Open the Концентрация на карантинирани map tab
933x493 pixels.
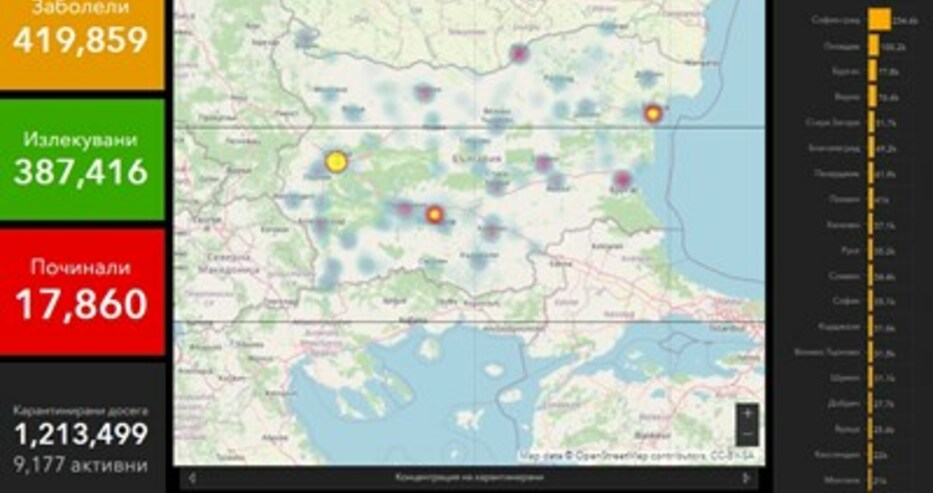[x=469, y=478]
